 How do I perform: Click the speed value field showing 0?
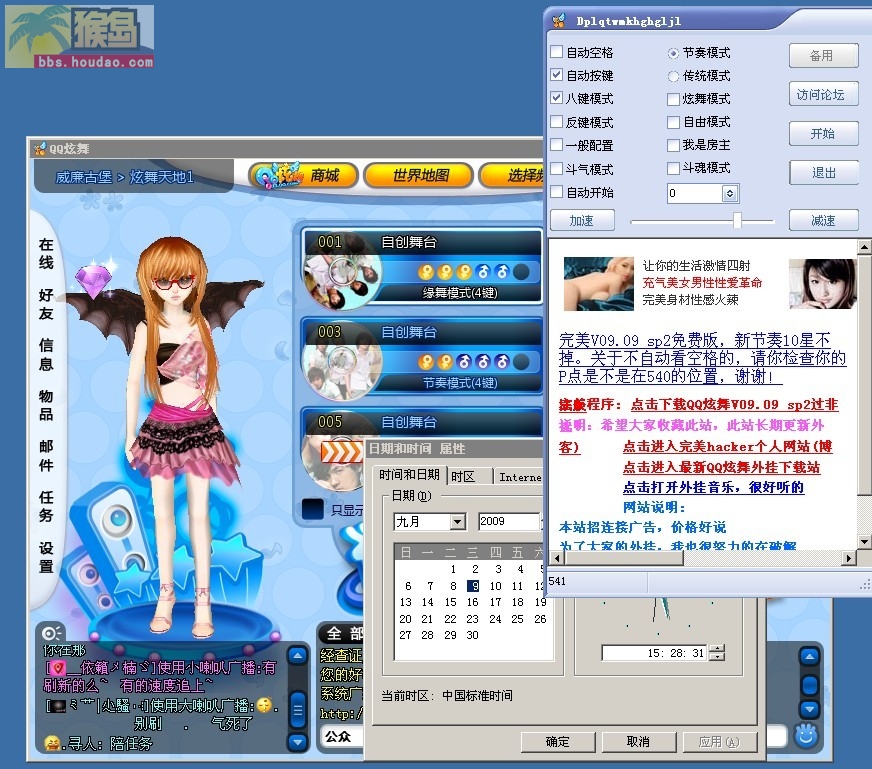695,193
